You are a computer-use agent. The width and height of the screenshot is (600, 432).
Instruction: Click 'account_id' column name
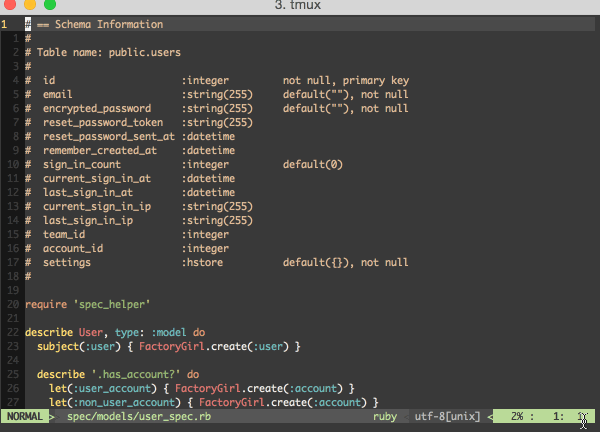tap(73, 248)
